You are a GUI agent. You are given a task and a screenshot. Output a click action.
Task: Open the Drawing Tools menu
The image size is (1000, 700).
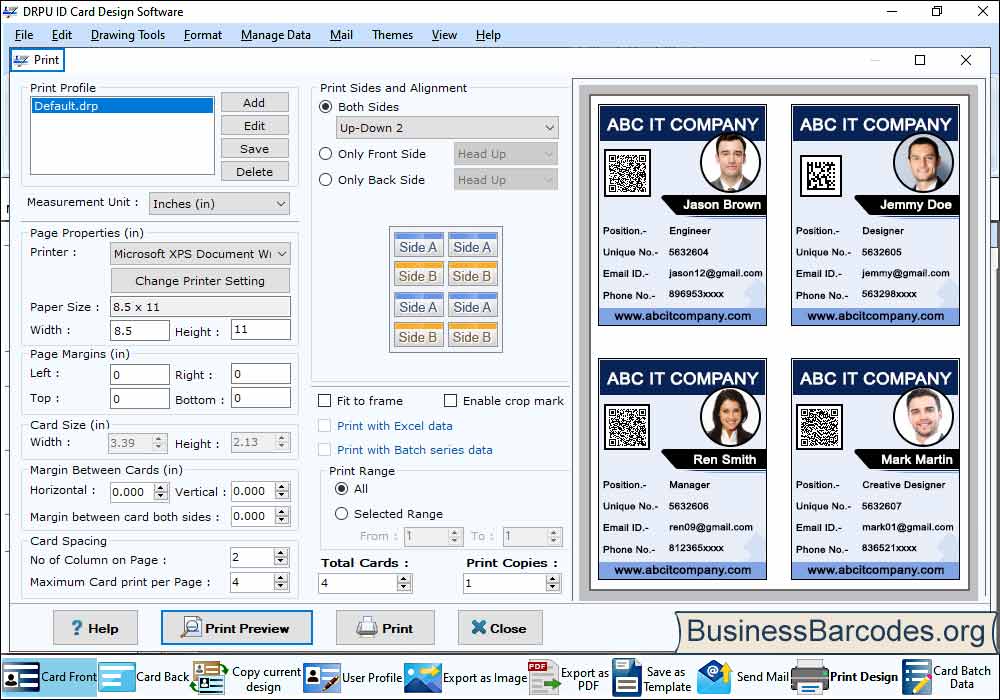(128, 35)
